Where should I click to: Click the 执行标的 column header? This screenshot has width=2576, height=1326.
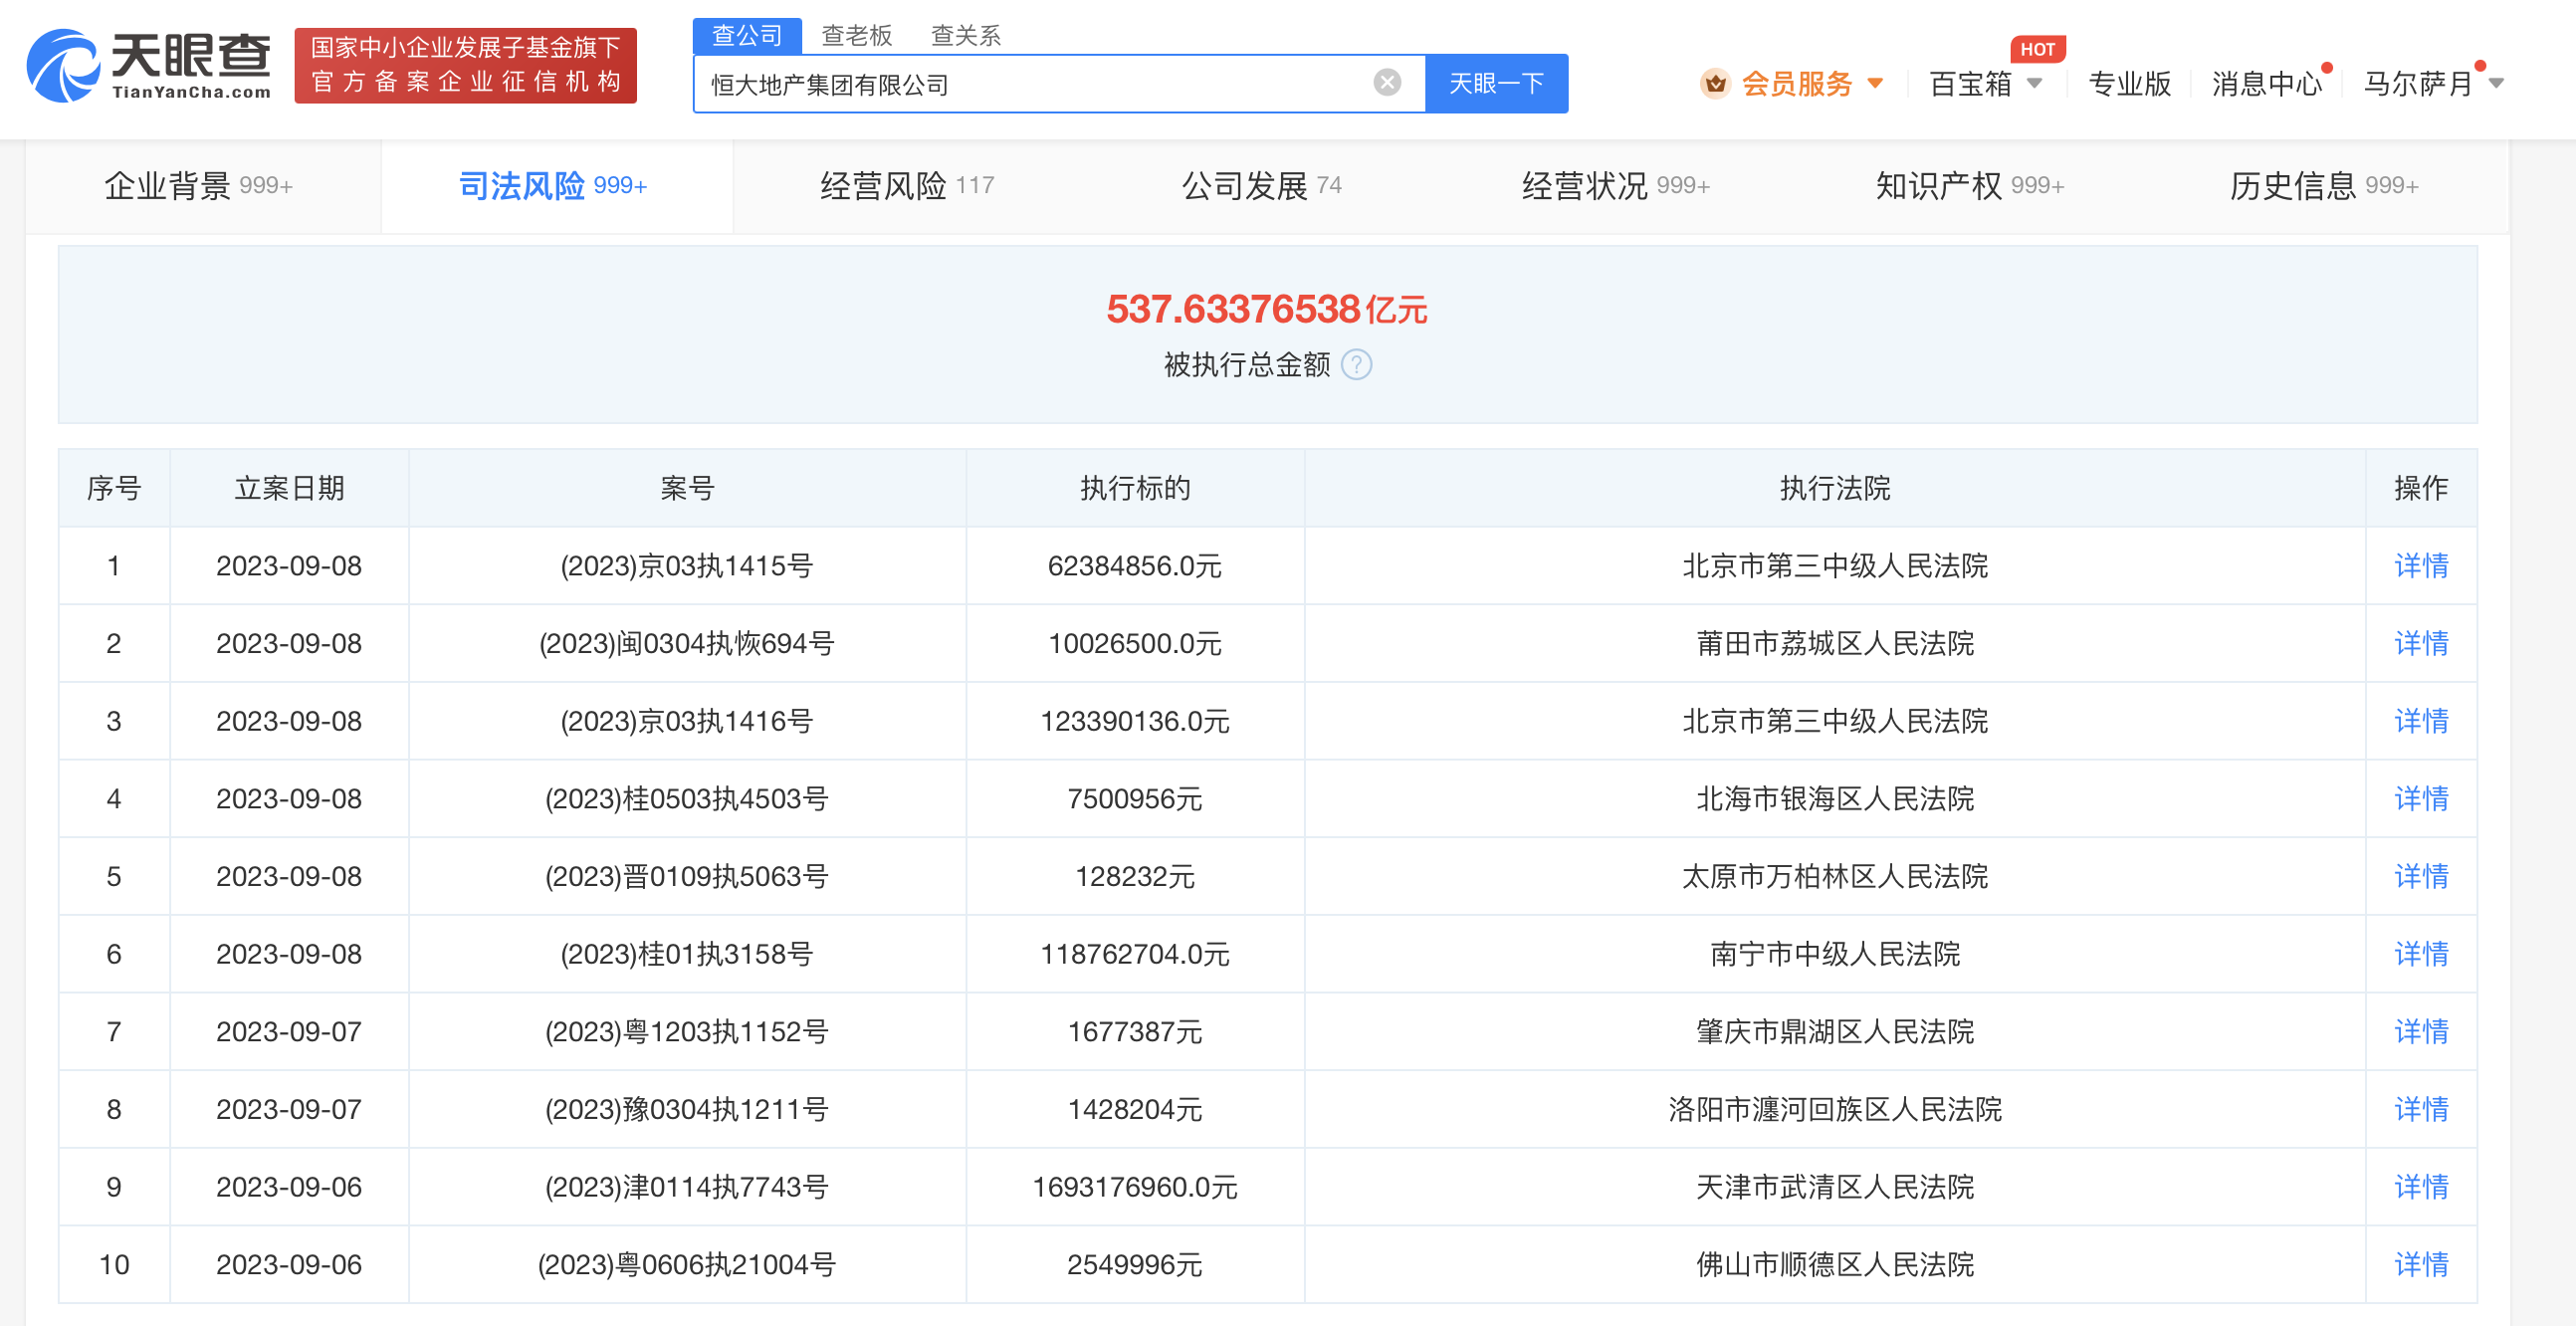click(x=1135, y=488)
